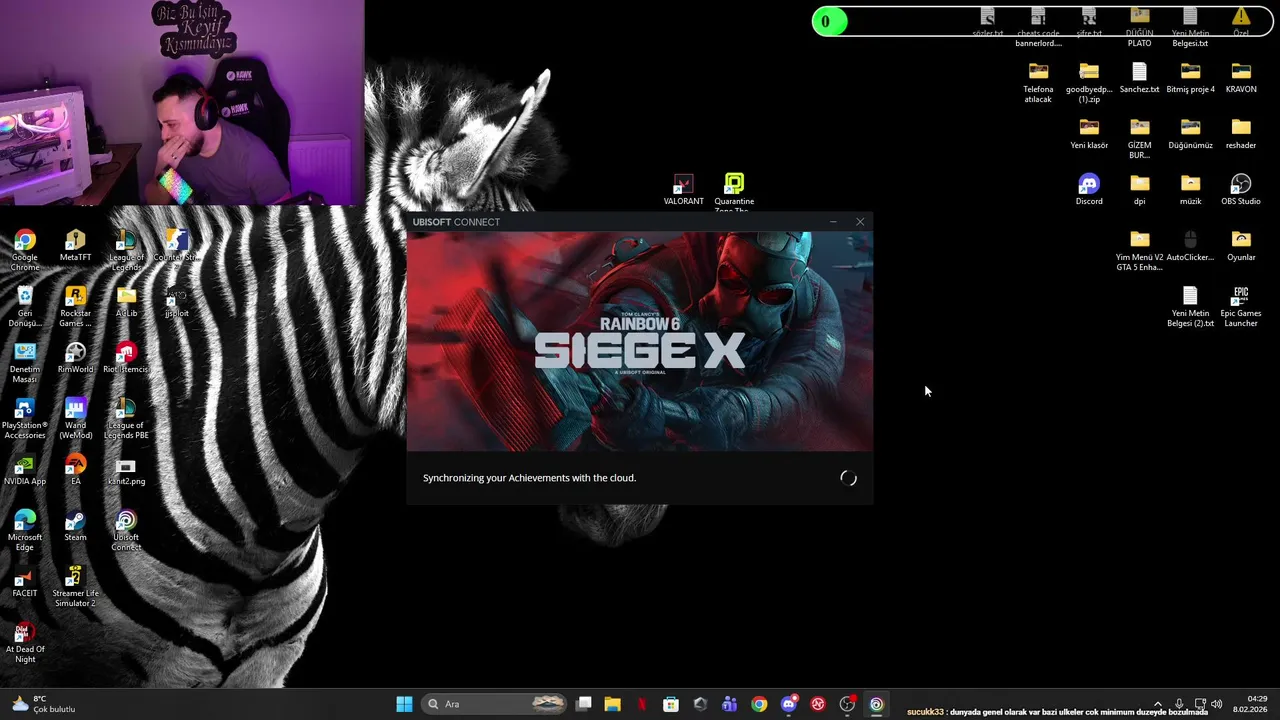The height and width of the screenshot is (720, 1280).
Task: Select the EA app desktop icon
Action: click(75, 470)
